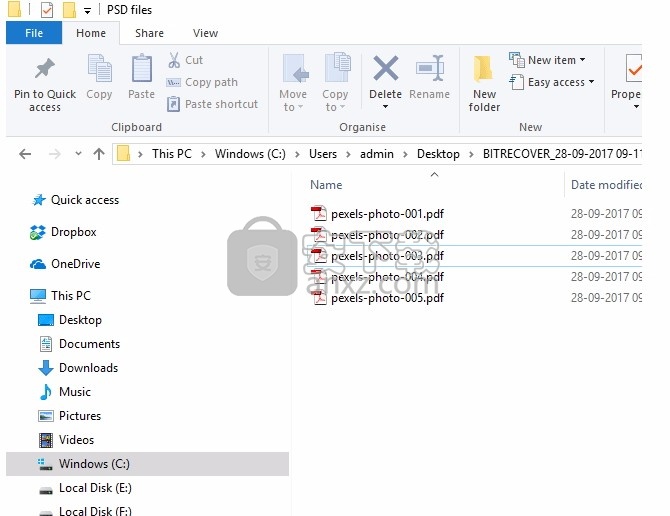Select file pexels-photo-003.pdf

coord(387,256)
